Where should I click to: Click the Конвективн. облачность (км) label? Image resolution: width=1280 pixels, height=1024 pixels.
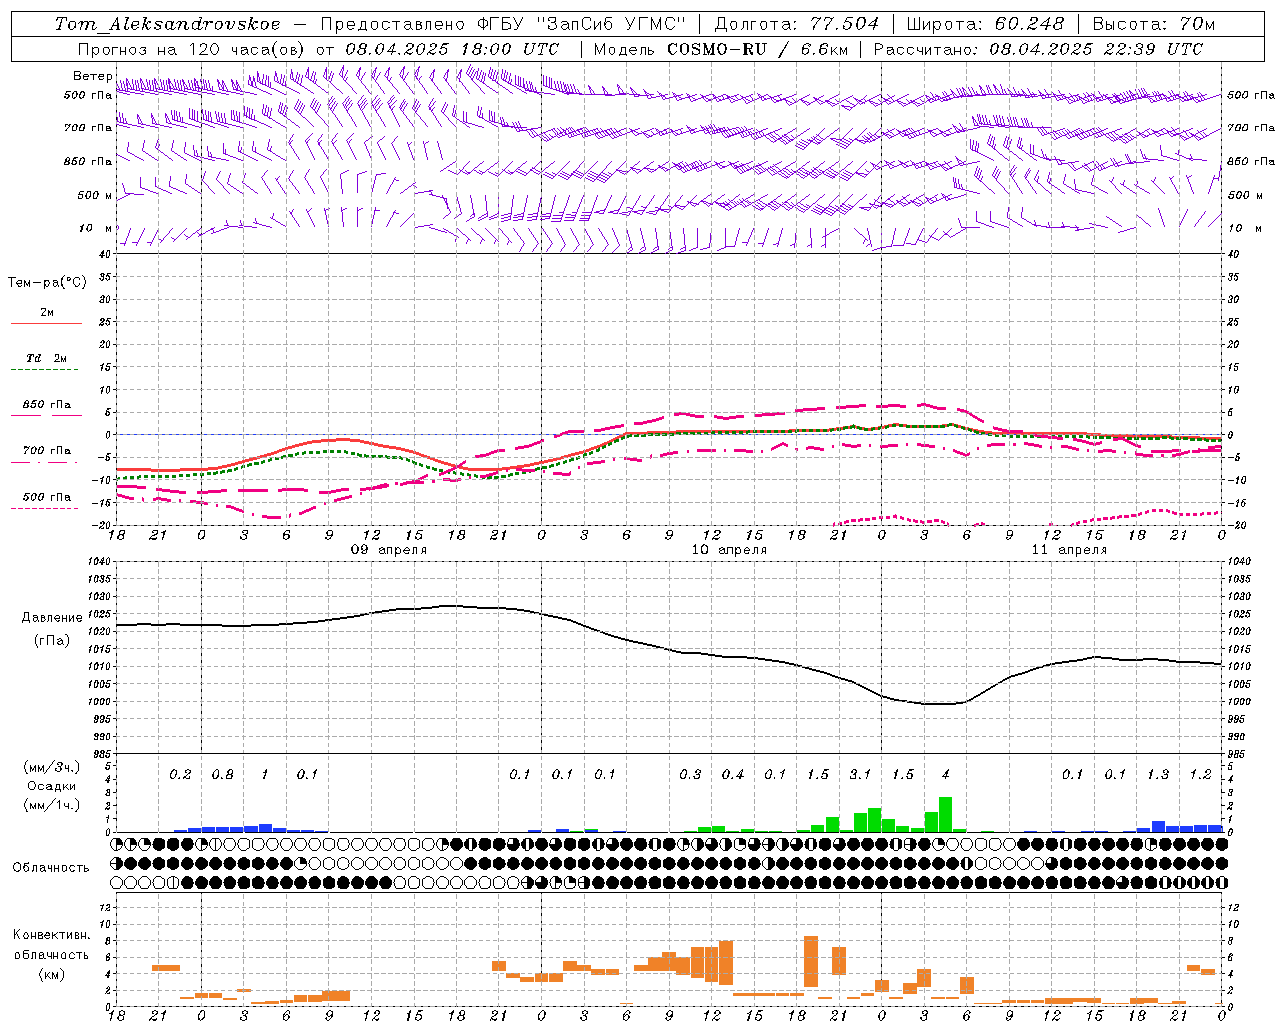point(51,954)
